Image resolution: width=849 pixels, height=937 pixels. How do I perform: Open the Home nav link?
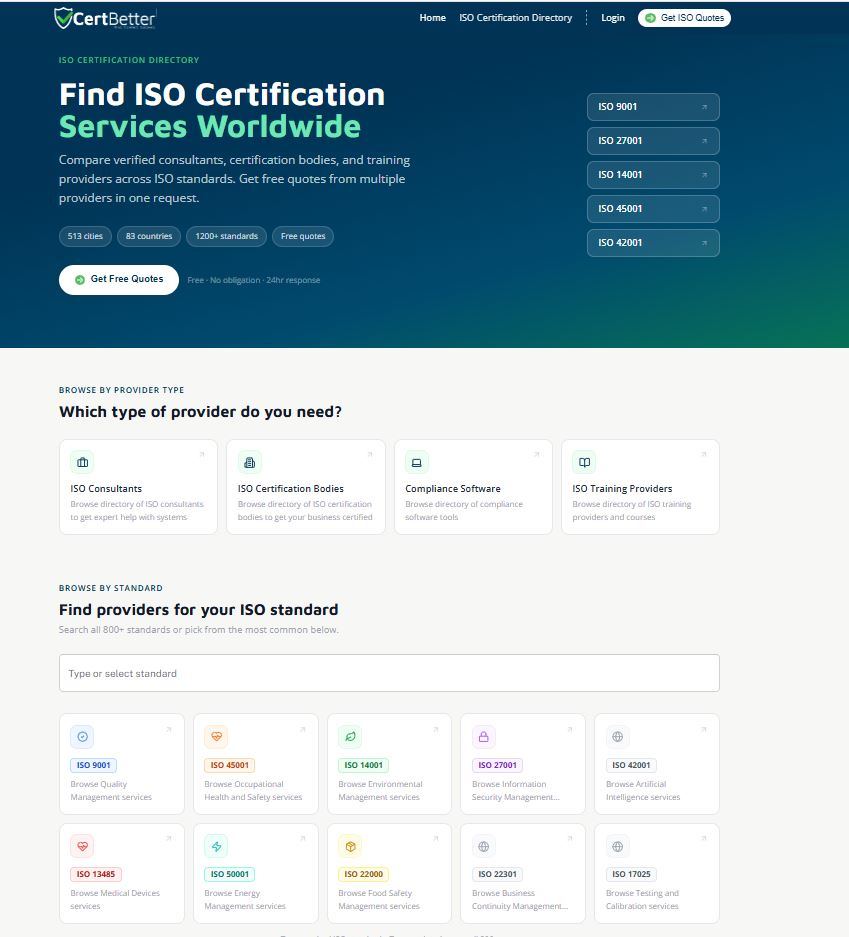tap(433, 18)
